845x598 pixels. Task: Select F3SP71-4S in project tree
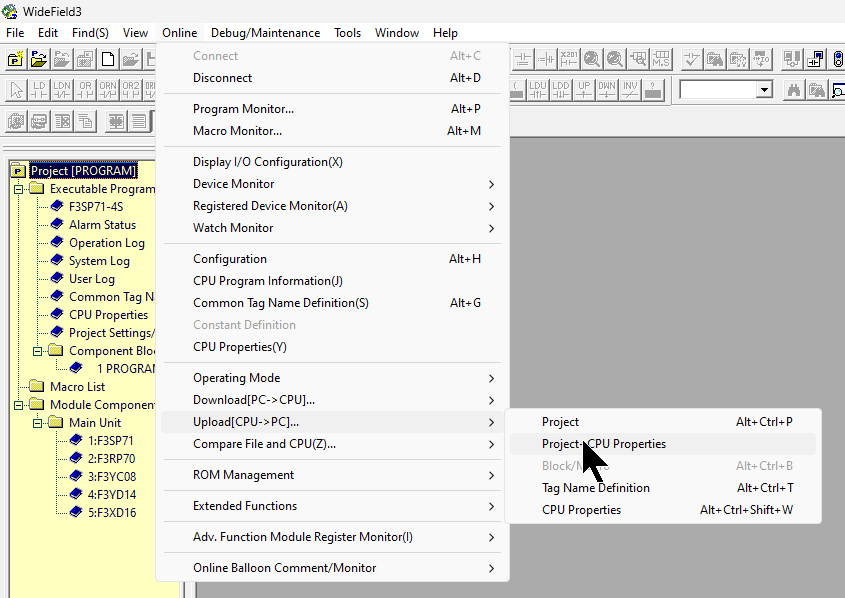(x=96, y=207)
